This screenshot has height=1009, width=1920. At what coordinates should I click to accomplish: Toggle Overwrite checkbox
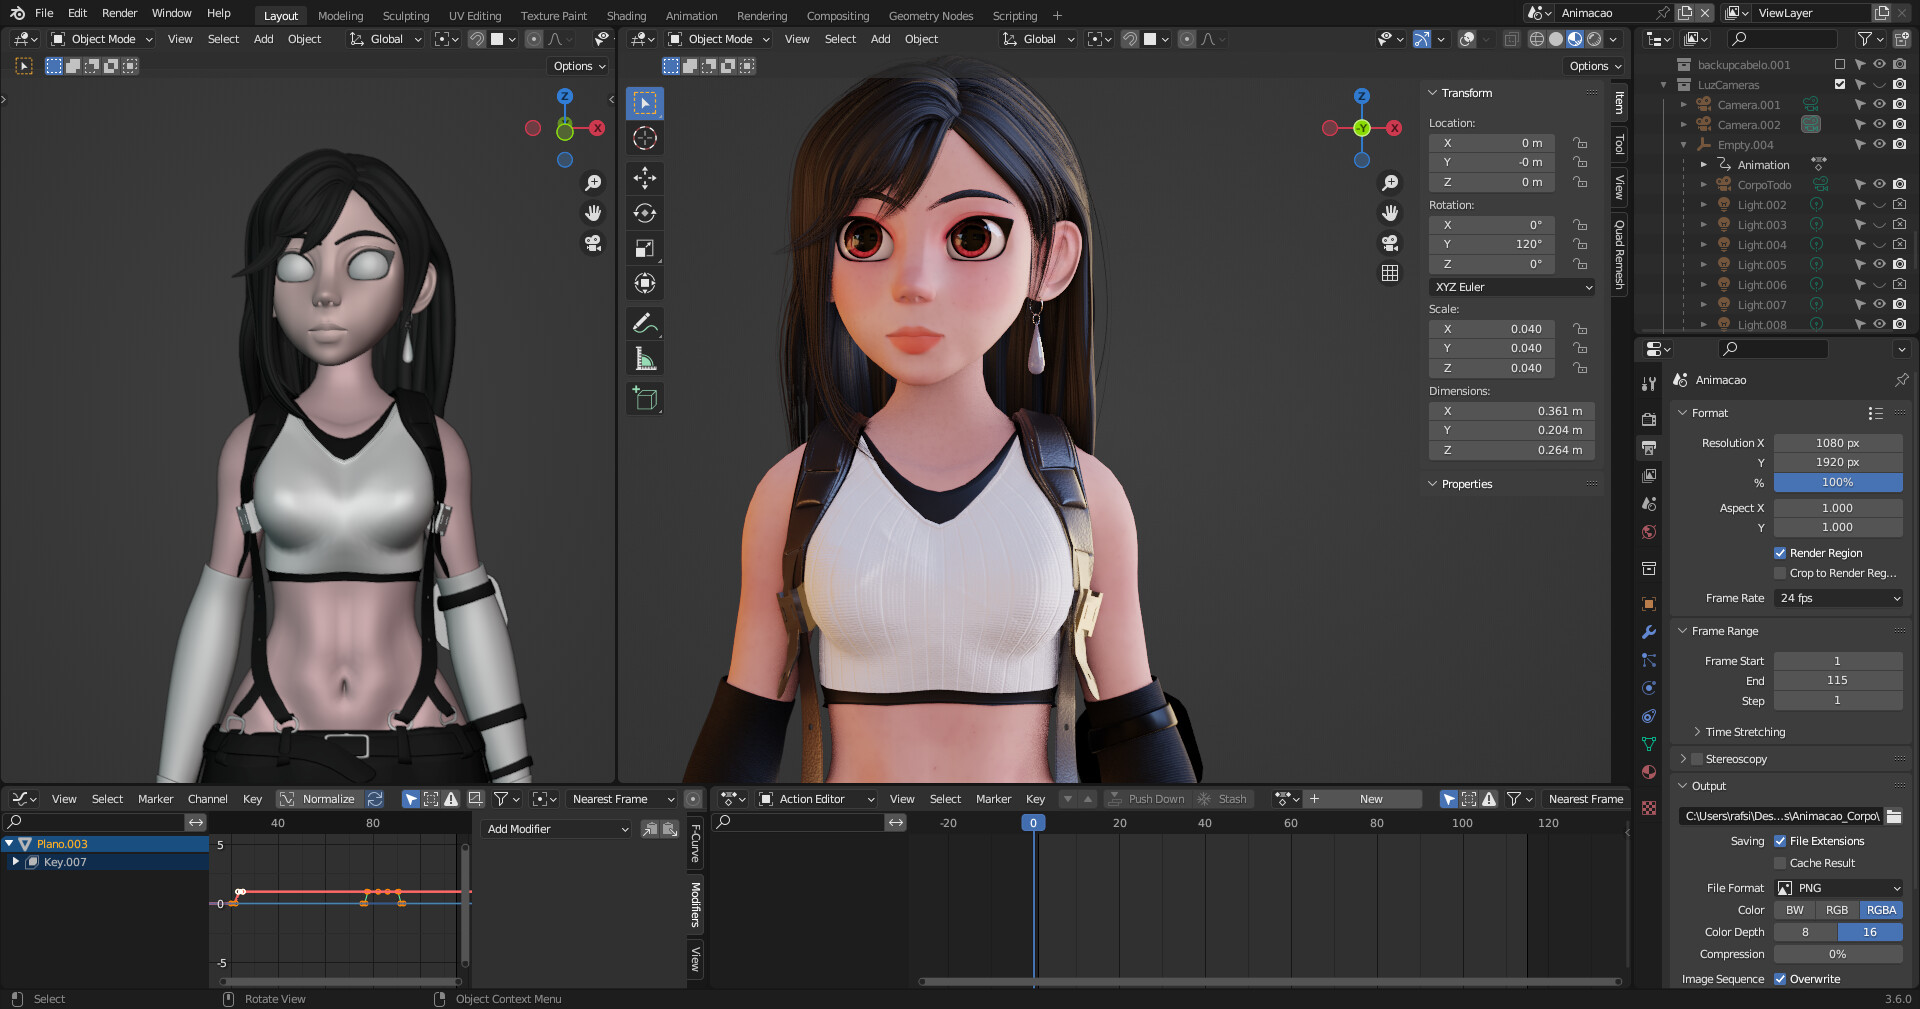(x=1780, y=979)
